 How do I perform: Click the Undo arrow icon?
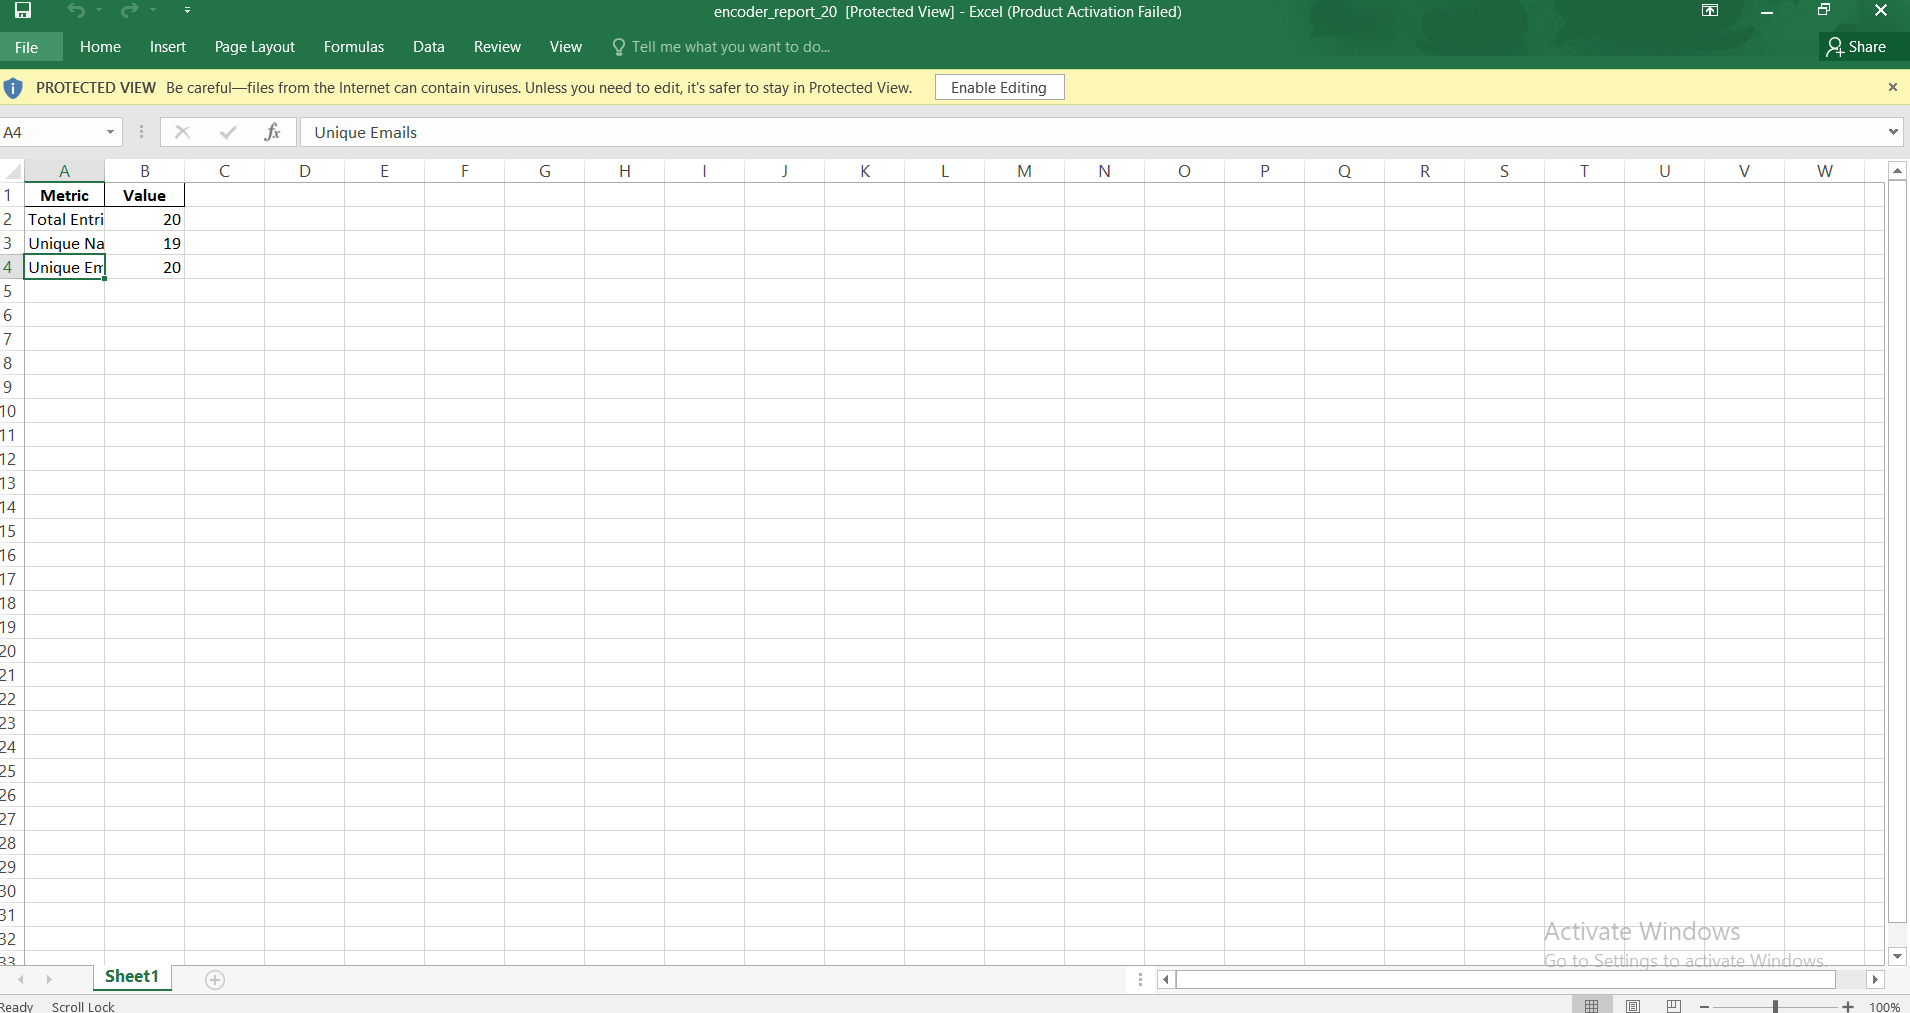tap(76, 11)
